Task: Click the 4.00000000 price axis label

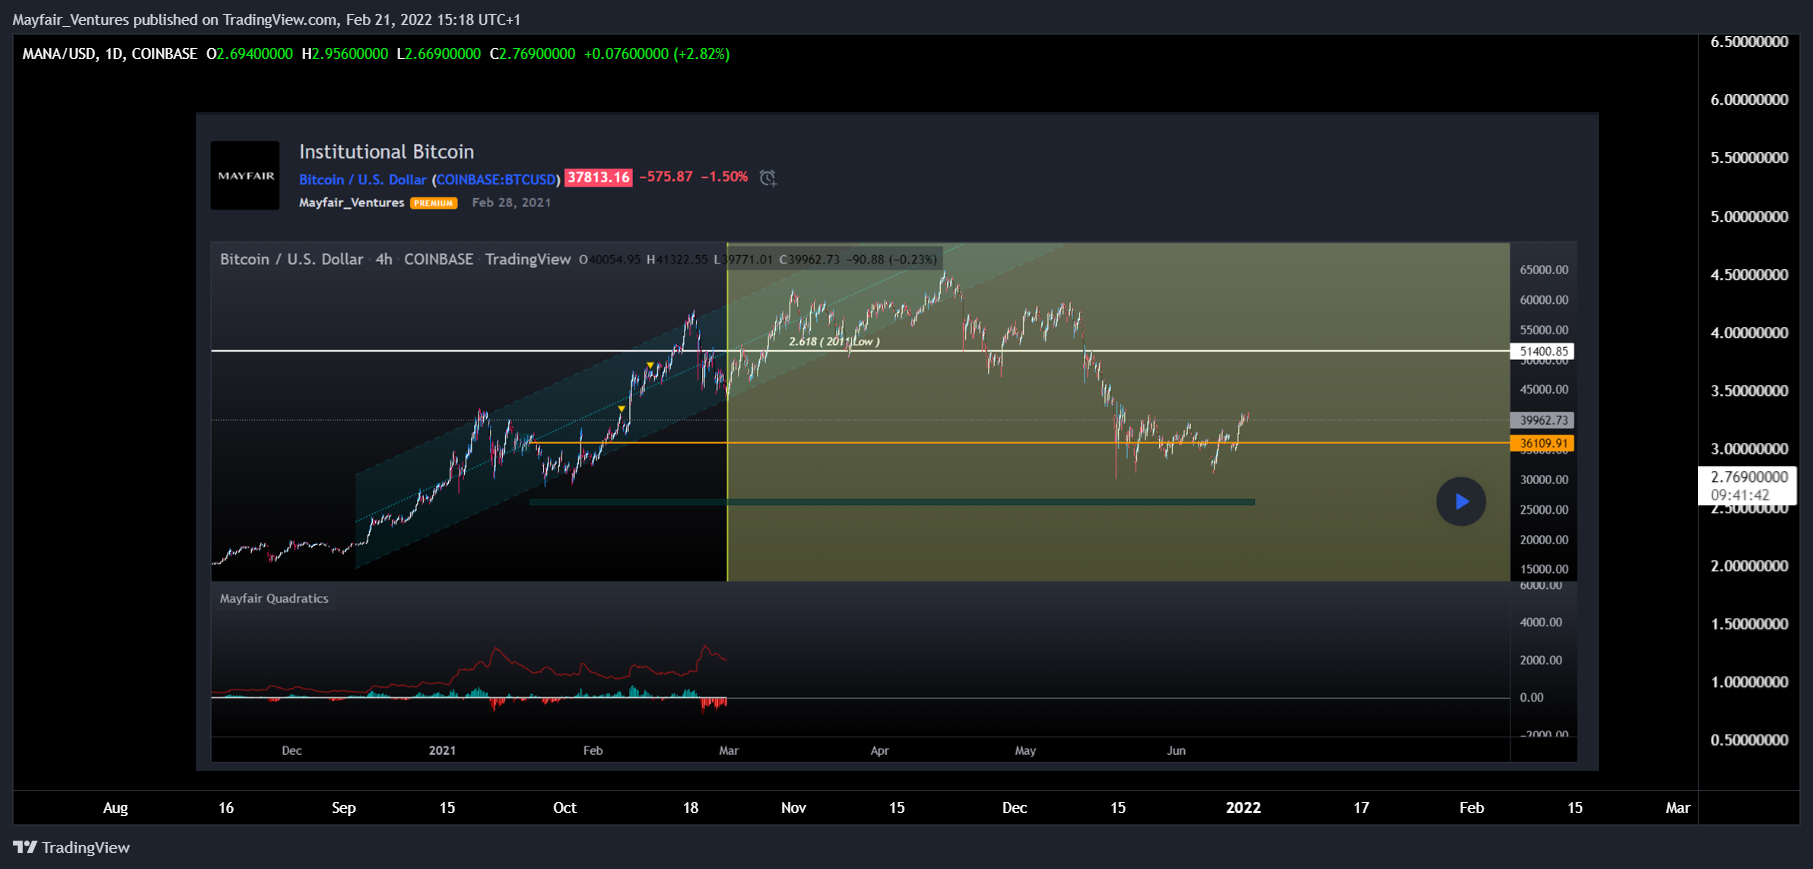Action: tap(1749, 332)
